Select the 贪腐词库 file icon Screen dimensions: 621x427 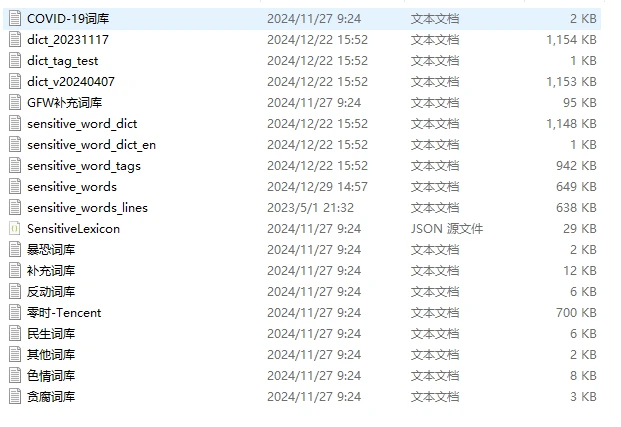tap(15, 396)
